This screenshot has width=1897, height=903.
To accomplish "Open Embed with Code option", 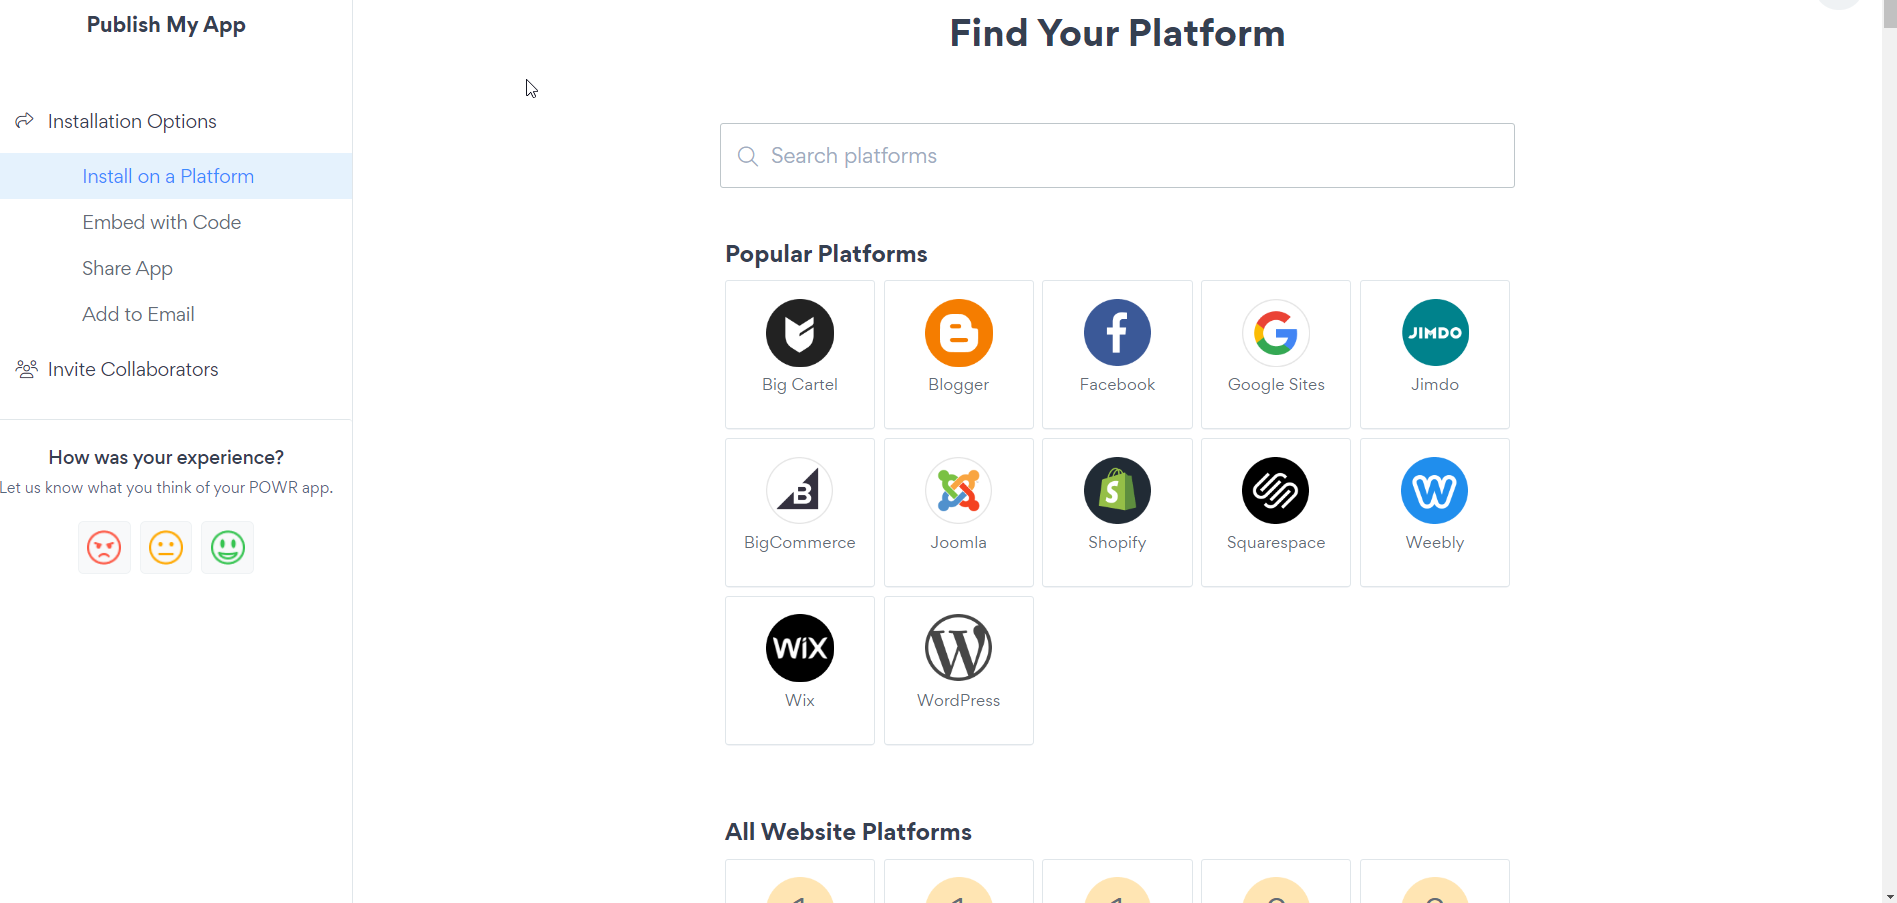I will coord(162,222).
